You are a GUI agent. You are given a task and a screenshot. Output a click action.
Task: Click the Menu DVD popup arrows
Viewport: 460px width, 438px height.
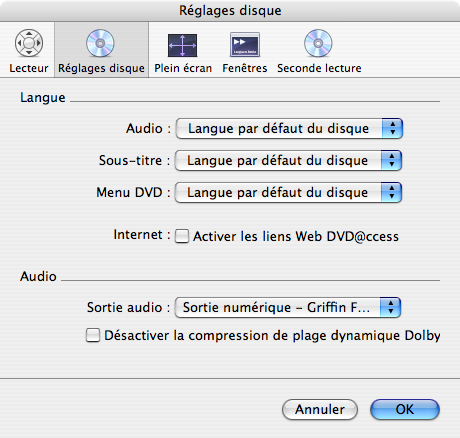point(392,192)
